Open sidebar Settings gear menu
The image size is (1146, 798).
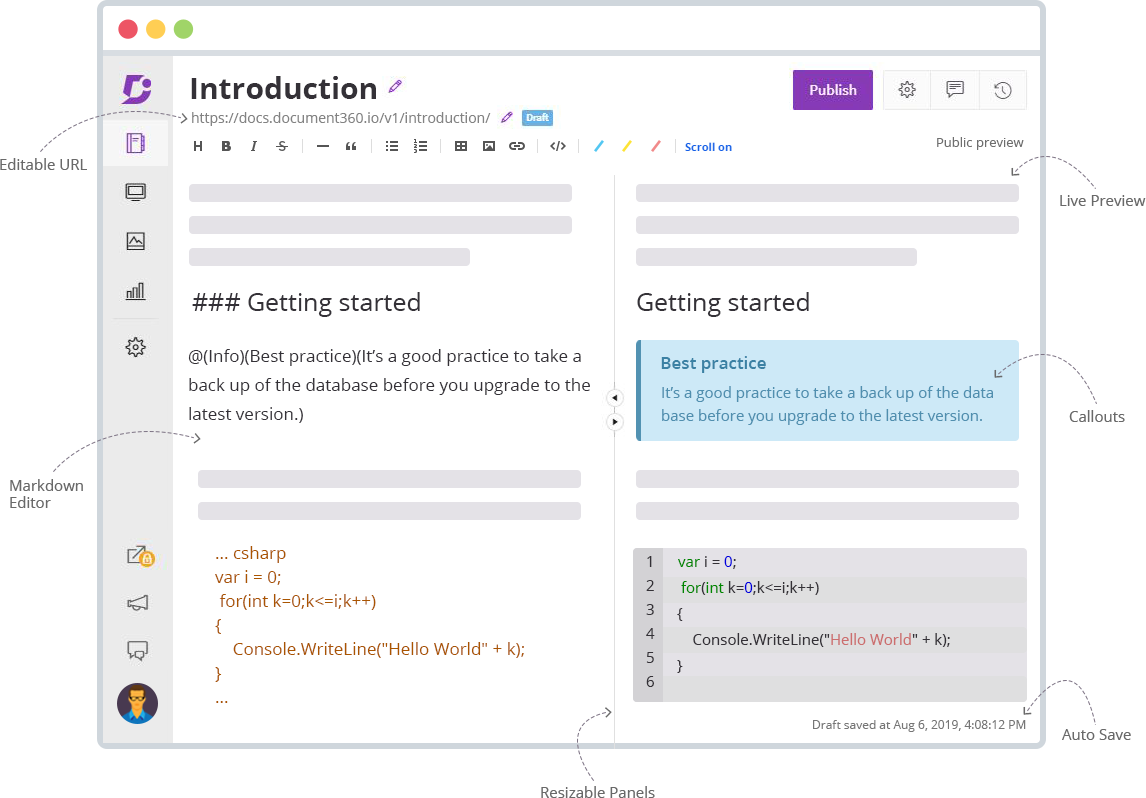(136, 347)
